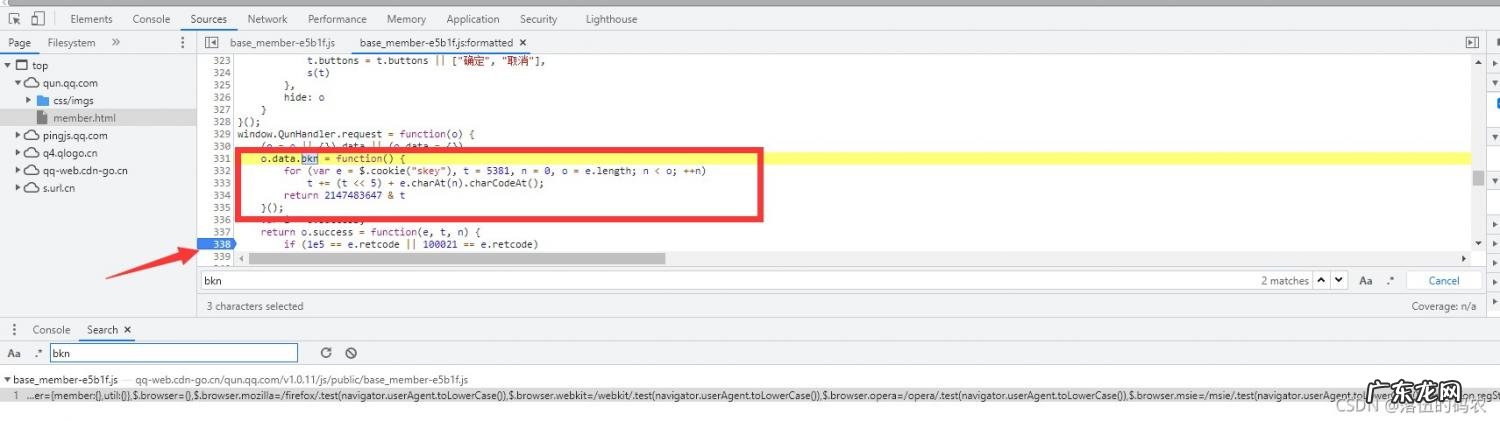Expand the css/imgs folder
1500x421 pixels.
[x=29, y=101]
